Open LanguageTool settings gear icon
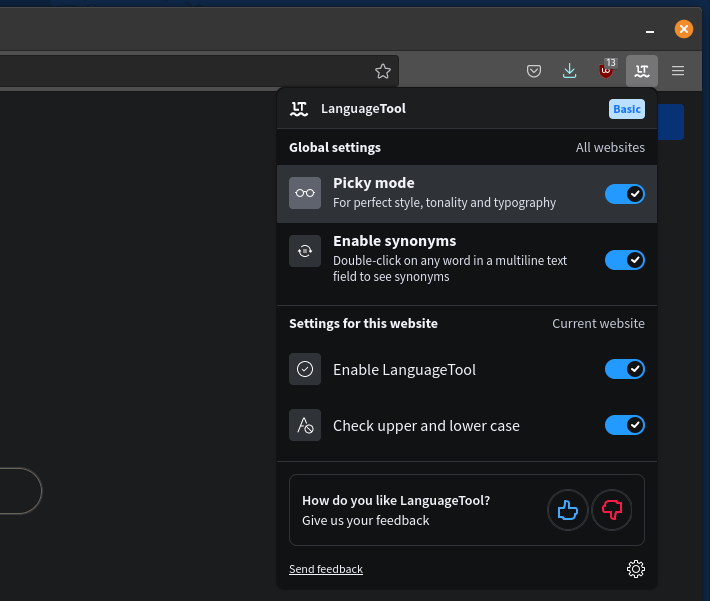Screen dimensions: 710x601 [635, 569]
